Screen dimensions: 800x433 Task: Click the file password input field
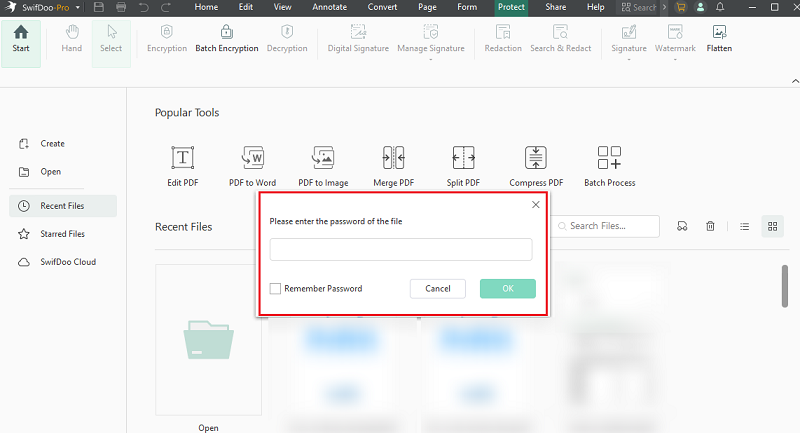click(401, 249)
